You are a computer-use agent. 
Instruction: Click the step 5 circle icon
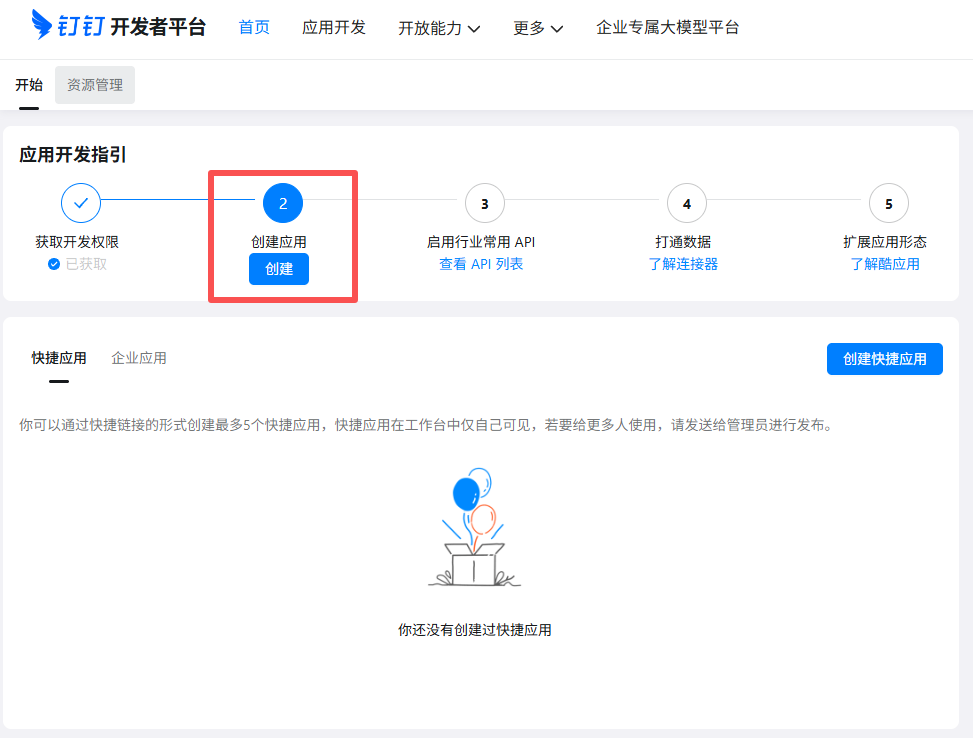889,203
